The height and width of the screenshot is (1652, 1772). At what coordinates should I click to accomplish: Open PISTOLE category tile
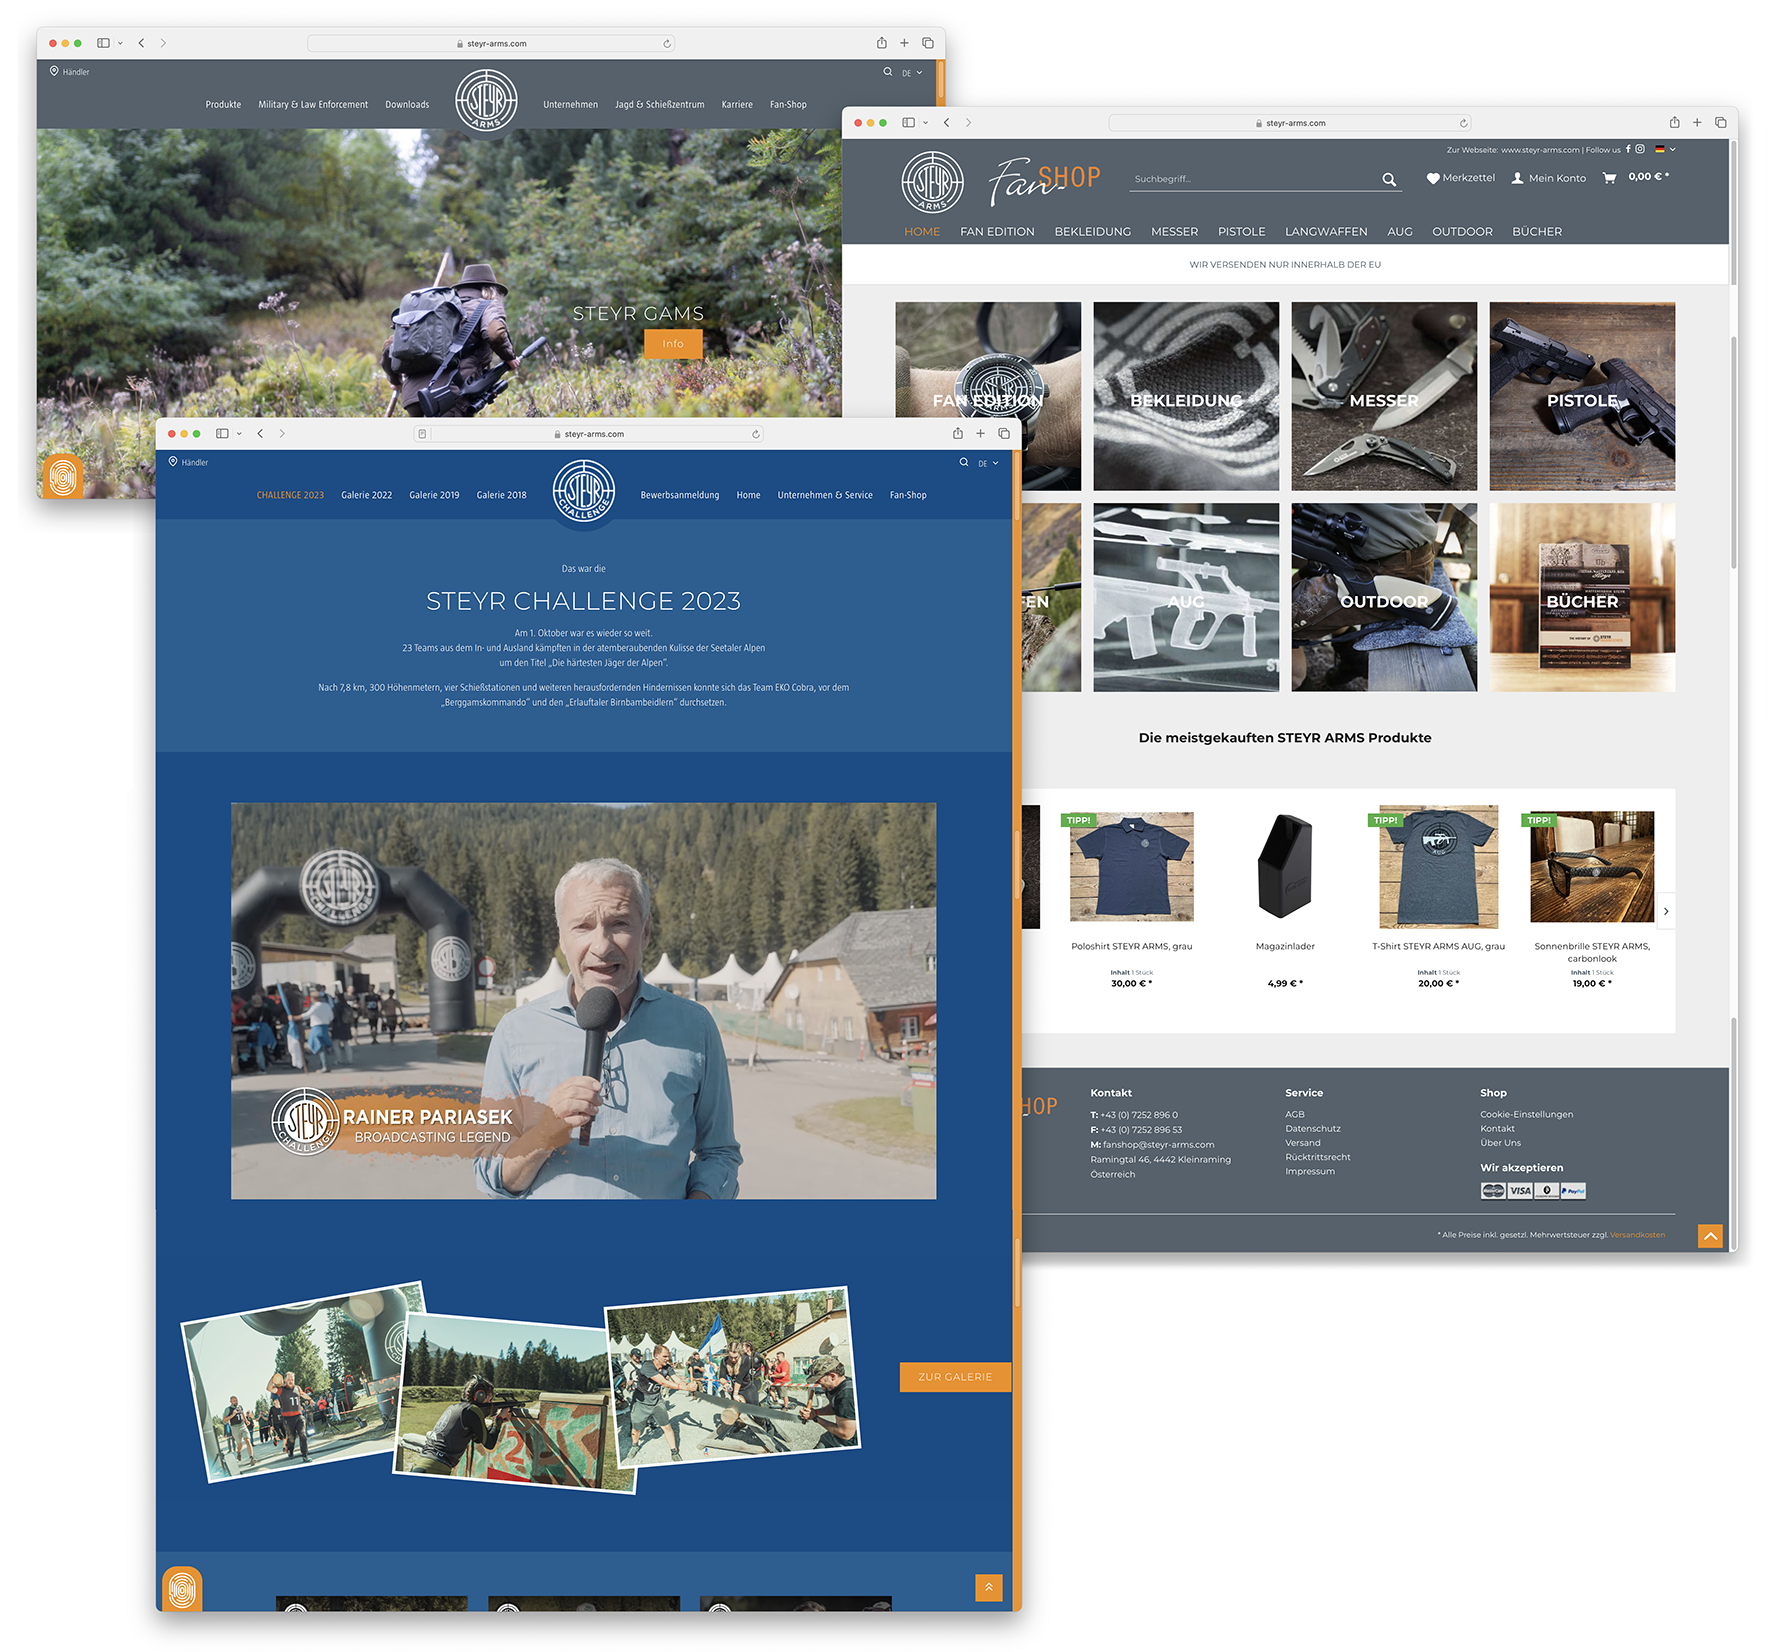(x=1582, y=396)
